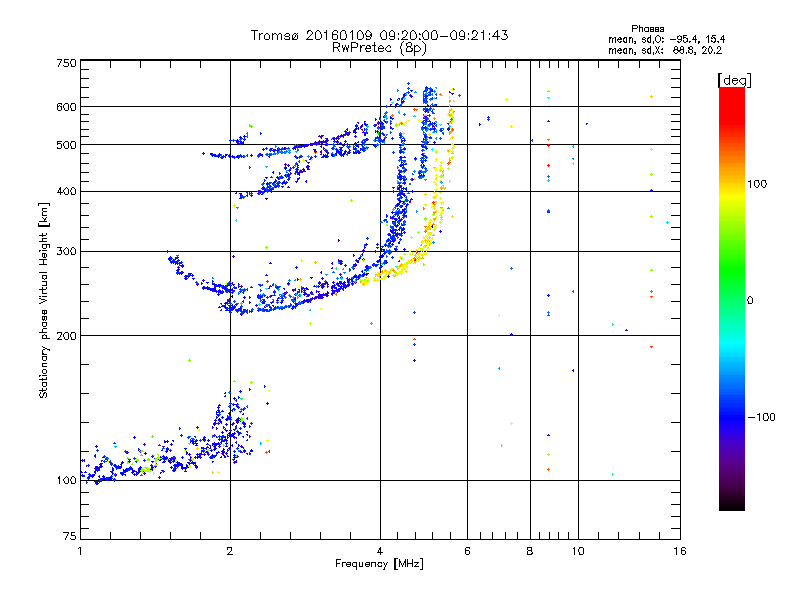Viewport: 800px width, 600px height.
Task: Click the x-axis tick label '4'
Action: (380, 551)
